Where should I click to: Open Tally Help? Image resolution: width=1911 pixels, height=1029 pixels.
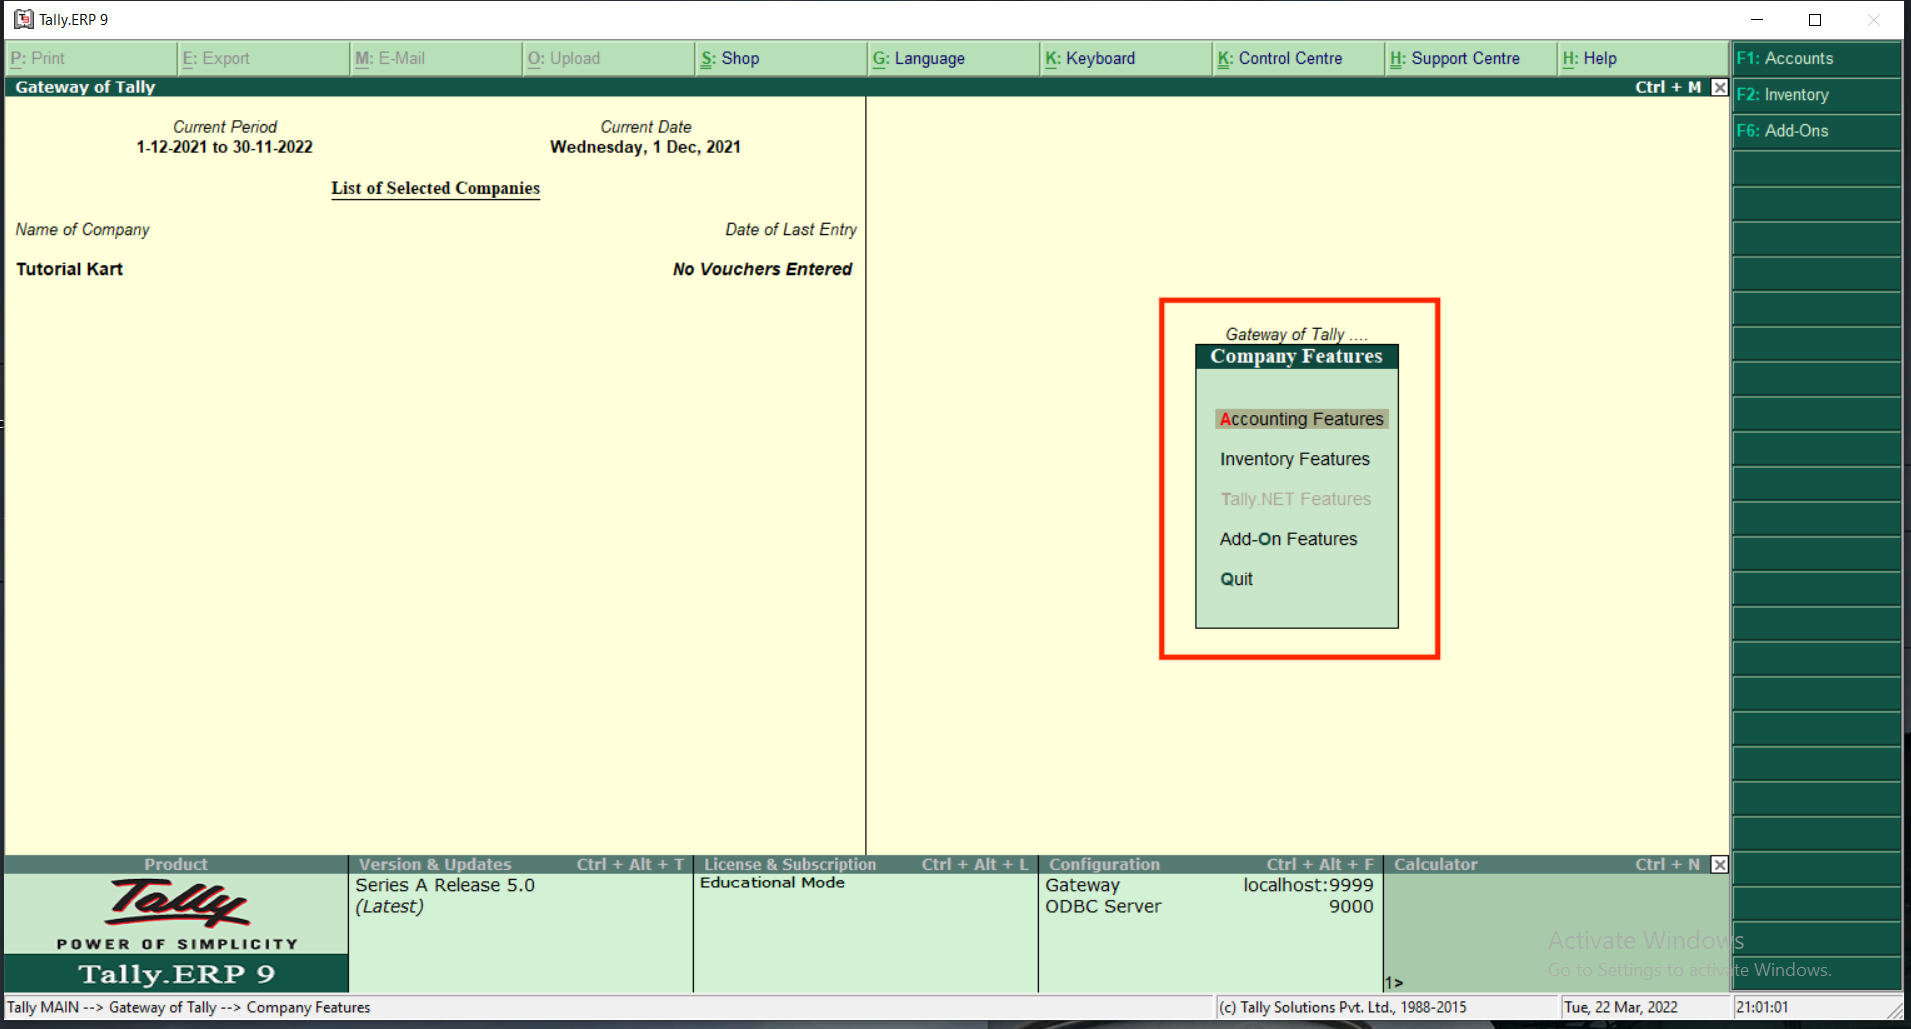pos(1590,58)
